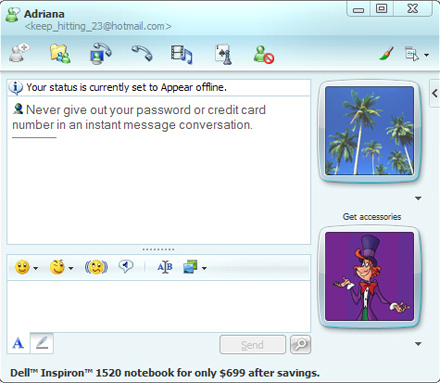Start a video call

(x=101, y=53)
